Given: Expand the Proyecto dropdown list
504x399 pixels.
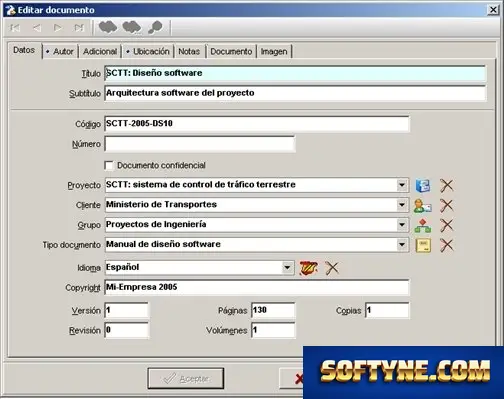Looking at the screenshot, I should point(402,185).
